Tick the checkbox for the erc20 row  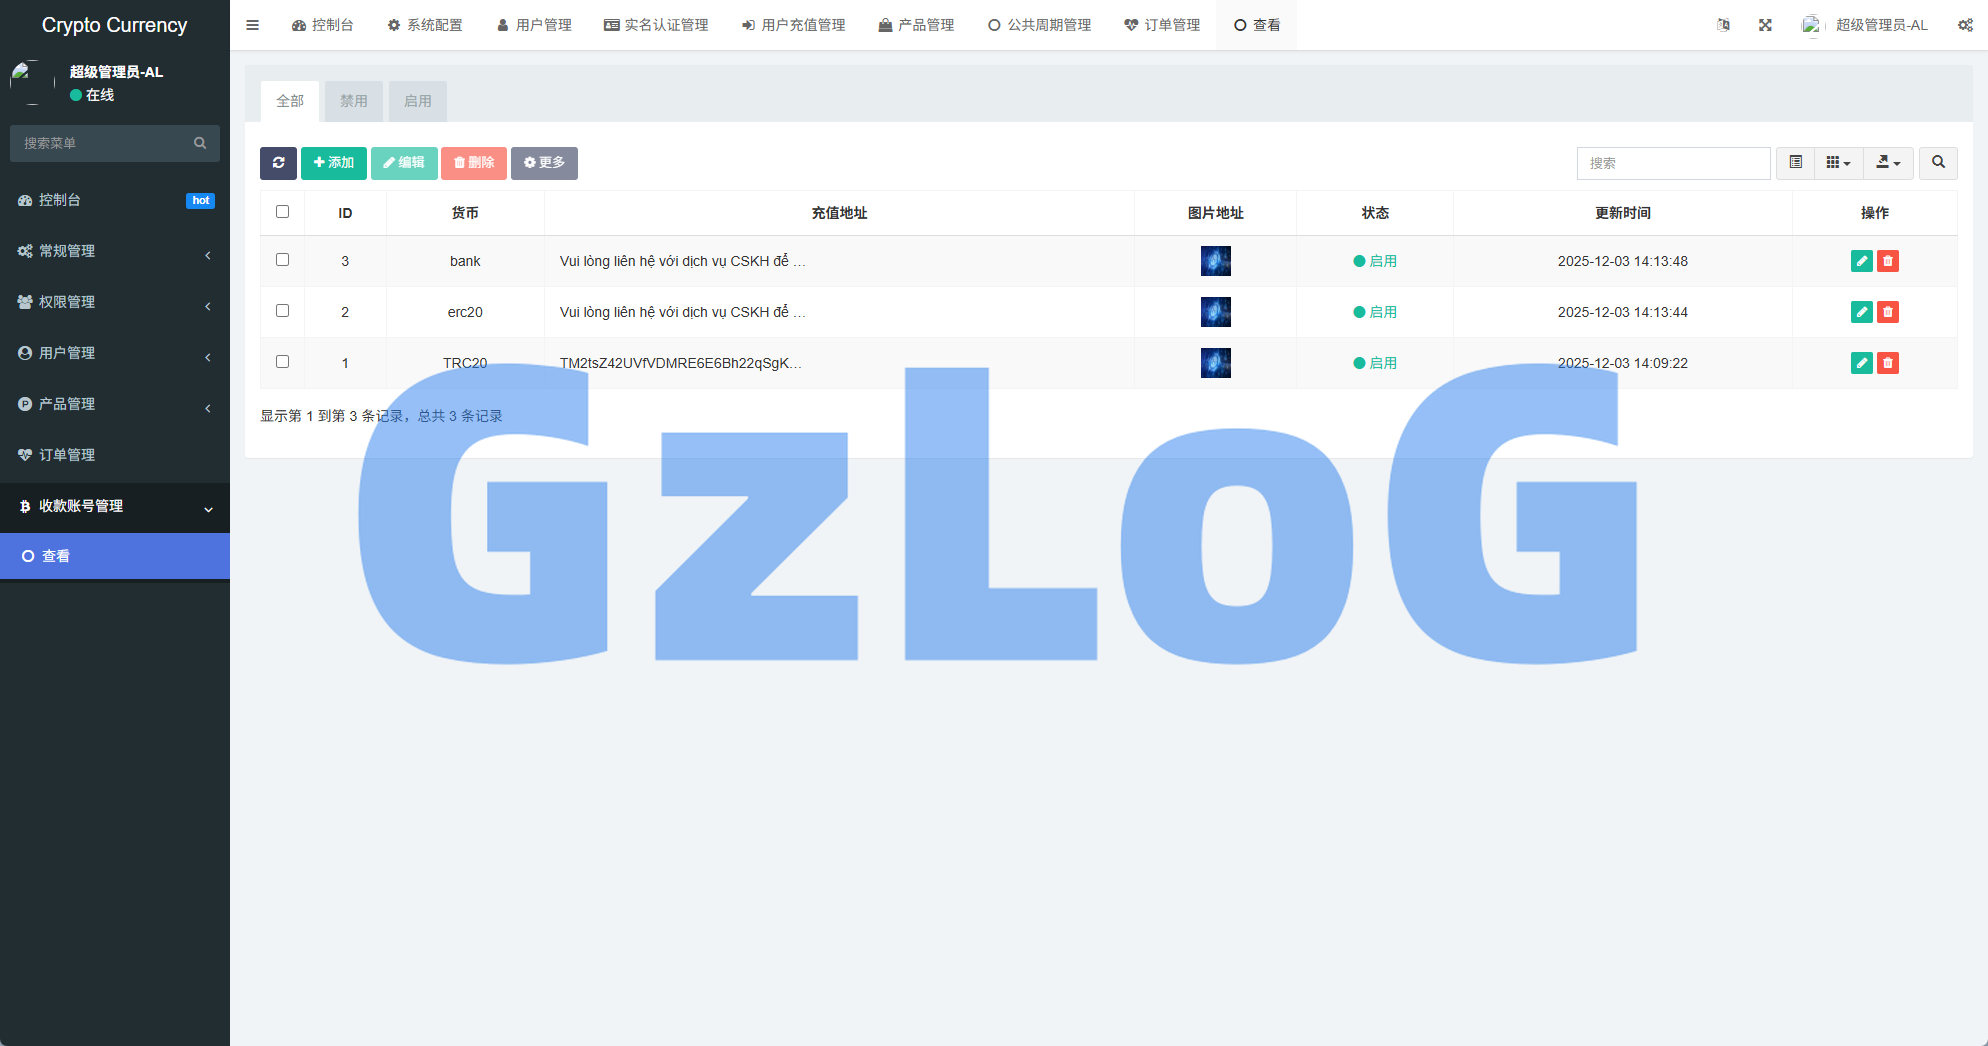point(282,311)
